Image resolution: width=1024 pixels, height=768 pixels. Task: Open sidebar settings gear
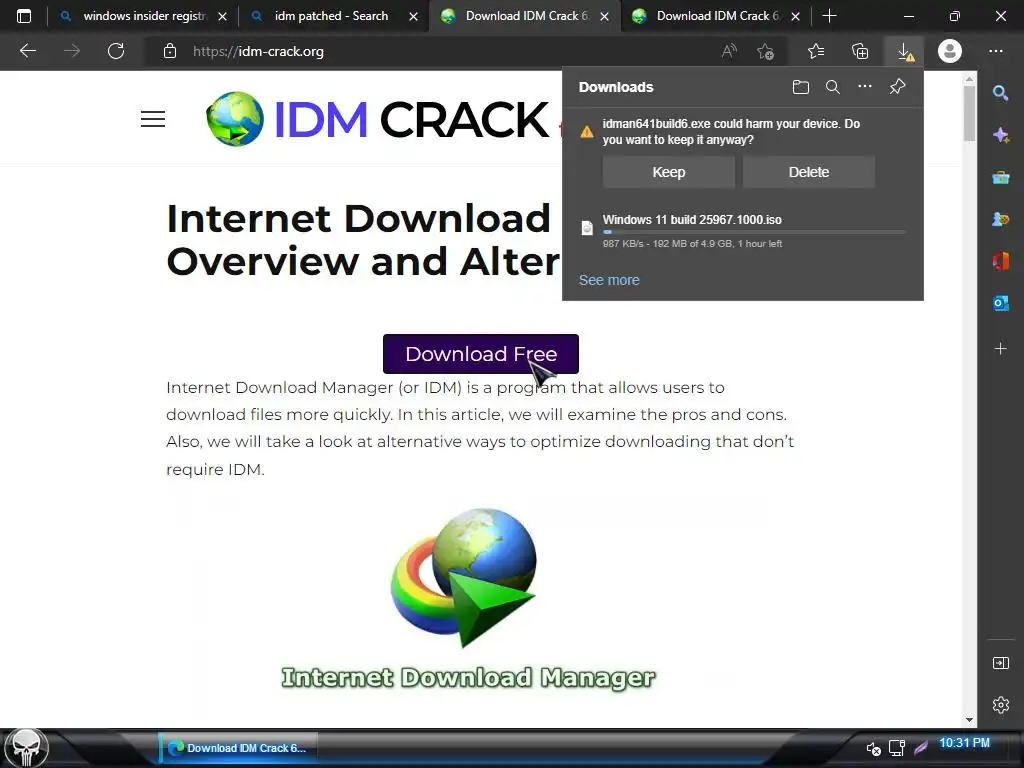[1000, 705]
